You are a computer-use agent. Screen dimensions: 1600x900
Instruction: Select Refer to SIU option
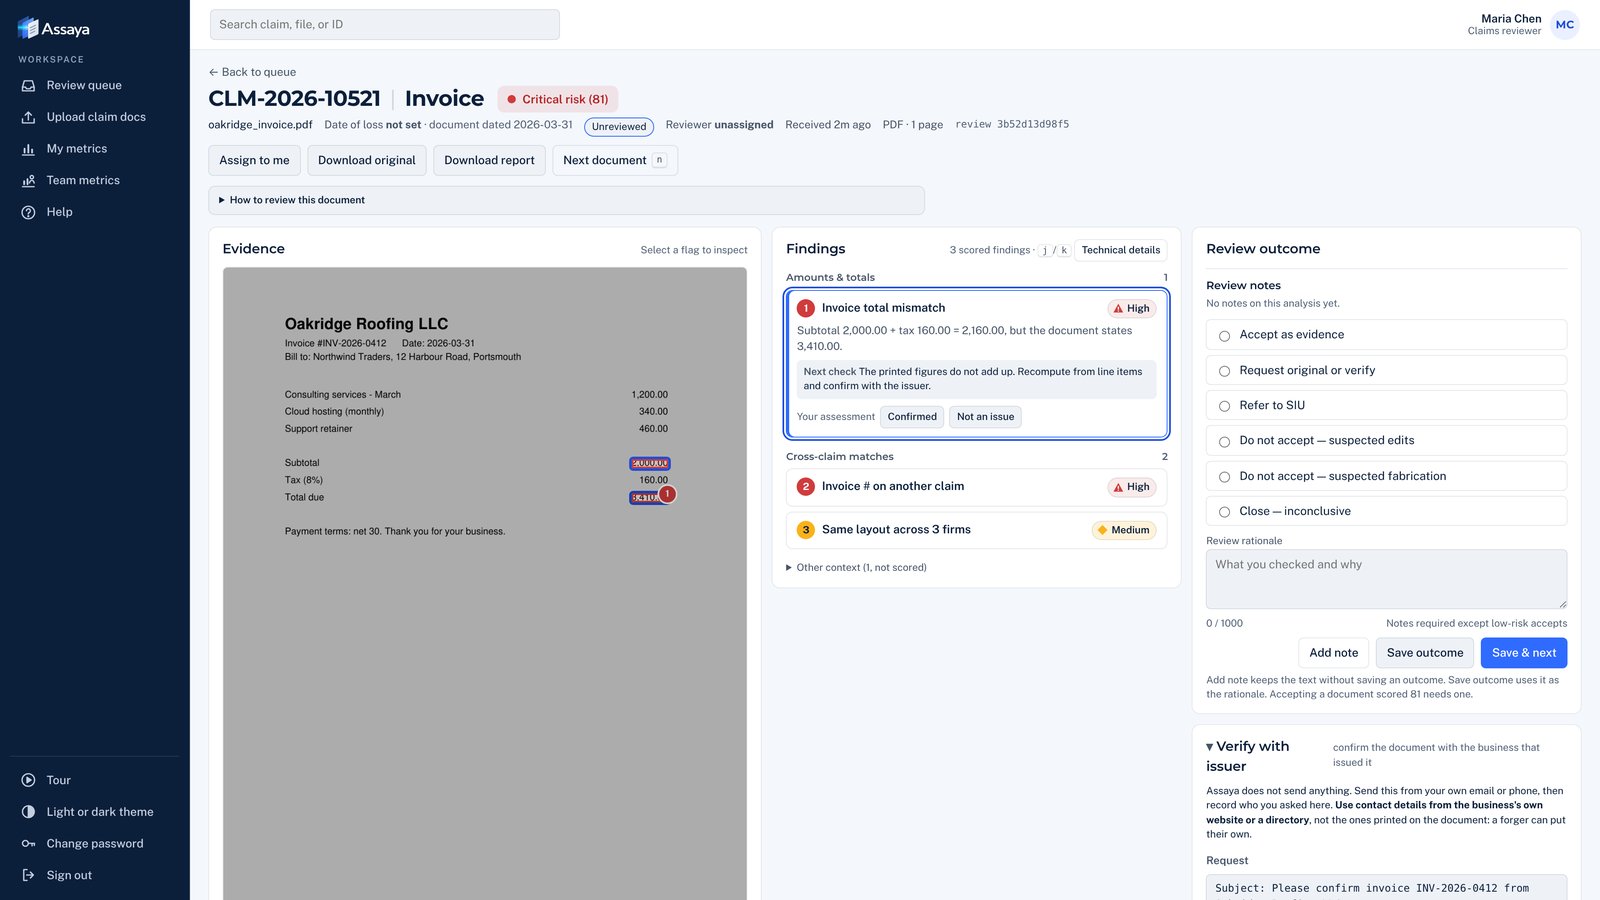pos(1386,405)
